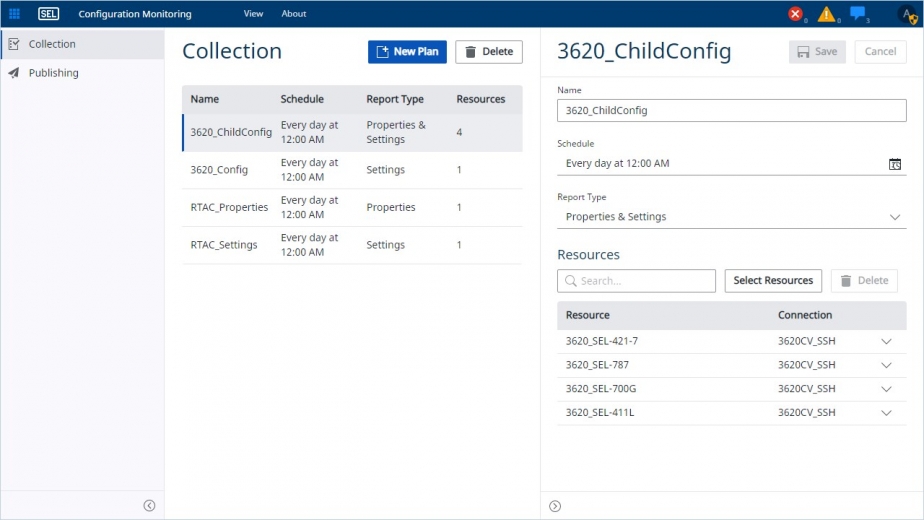Click the New Plan button
This screenshot has width=924, height=520.
click(x=407, y=52)
